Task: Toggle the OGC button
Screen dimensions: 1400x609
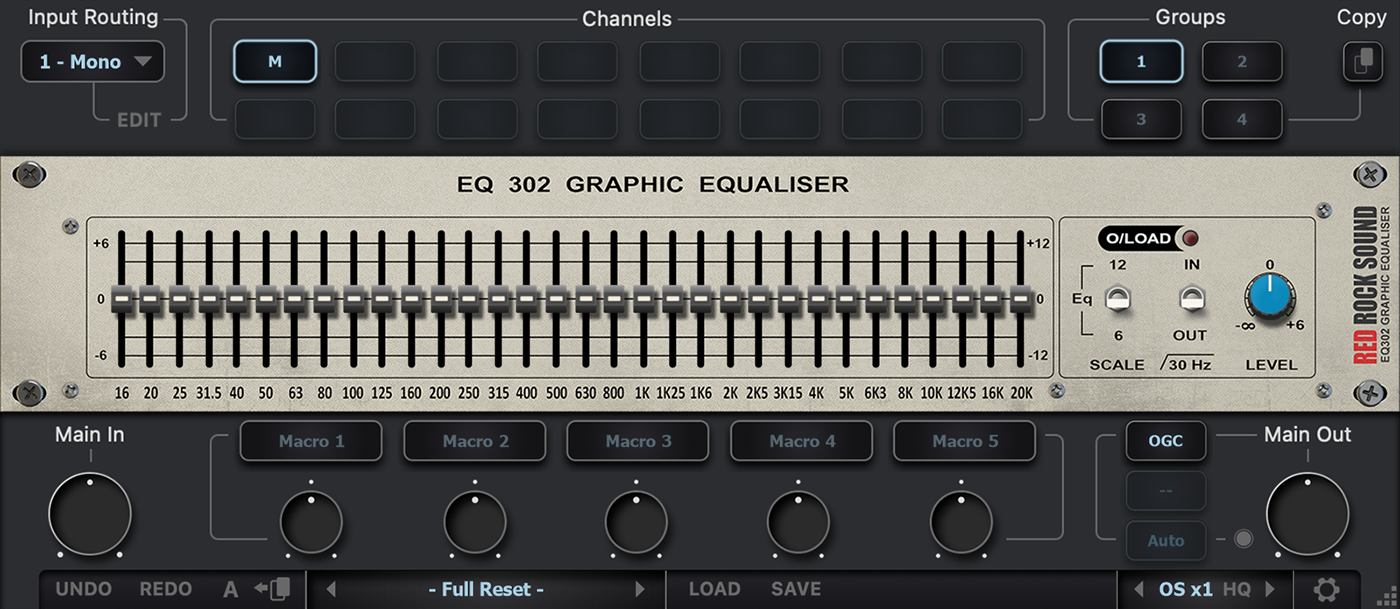Action: (1165, 441)
